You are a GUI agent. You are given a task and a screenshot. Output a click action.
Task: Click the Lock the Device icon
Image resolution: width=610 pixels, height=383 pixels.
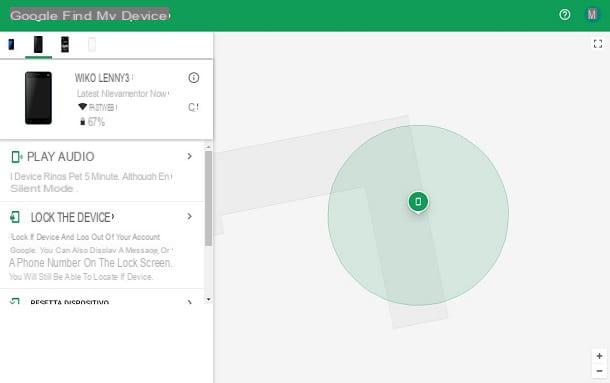pos(15,217)
